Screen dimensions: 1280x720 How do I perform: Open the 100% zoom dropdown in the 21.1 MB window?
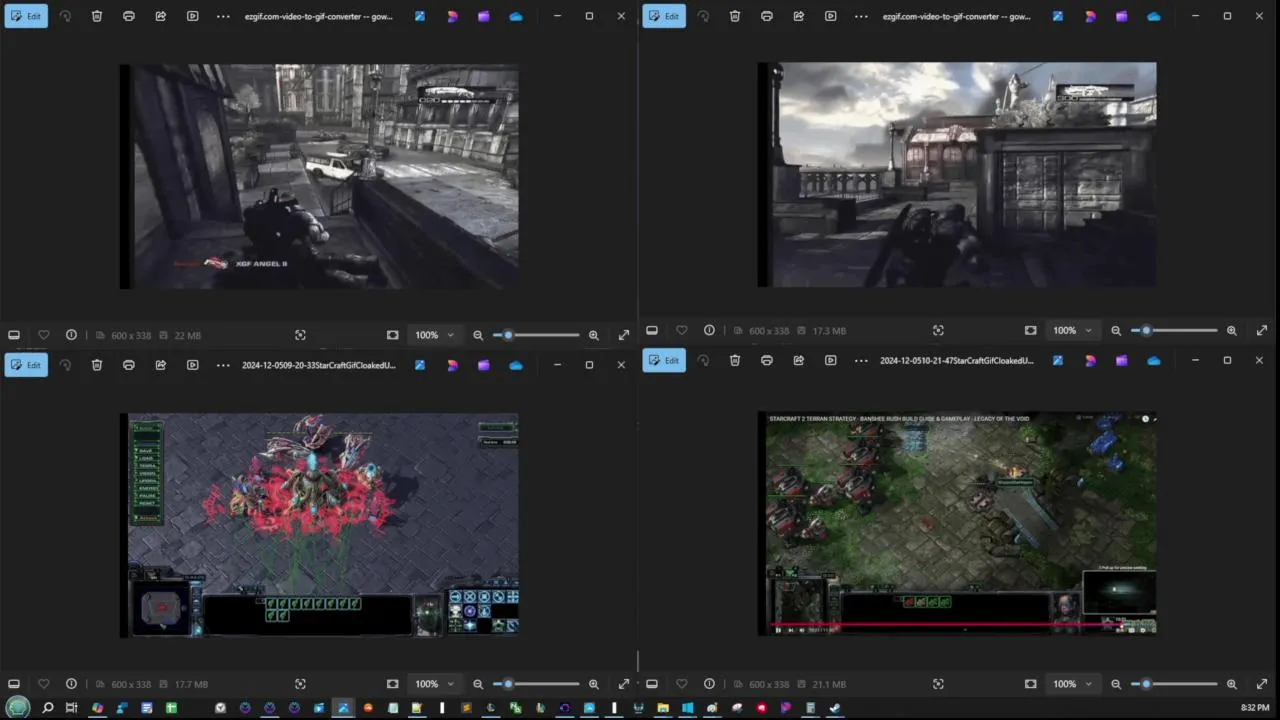pyautogui.click(x=1072, y=684)
